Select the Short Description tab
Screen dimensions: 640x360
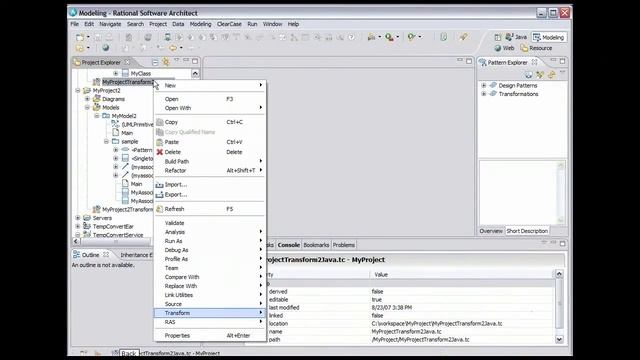click(x=527, y=231)
